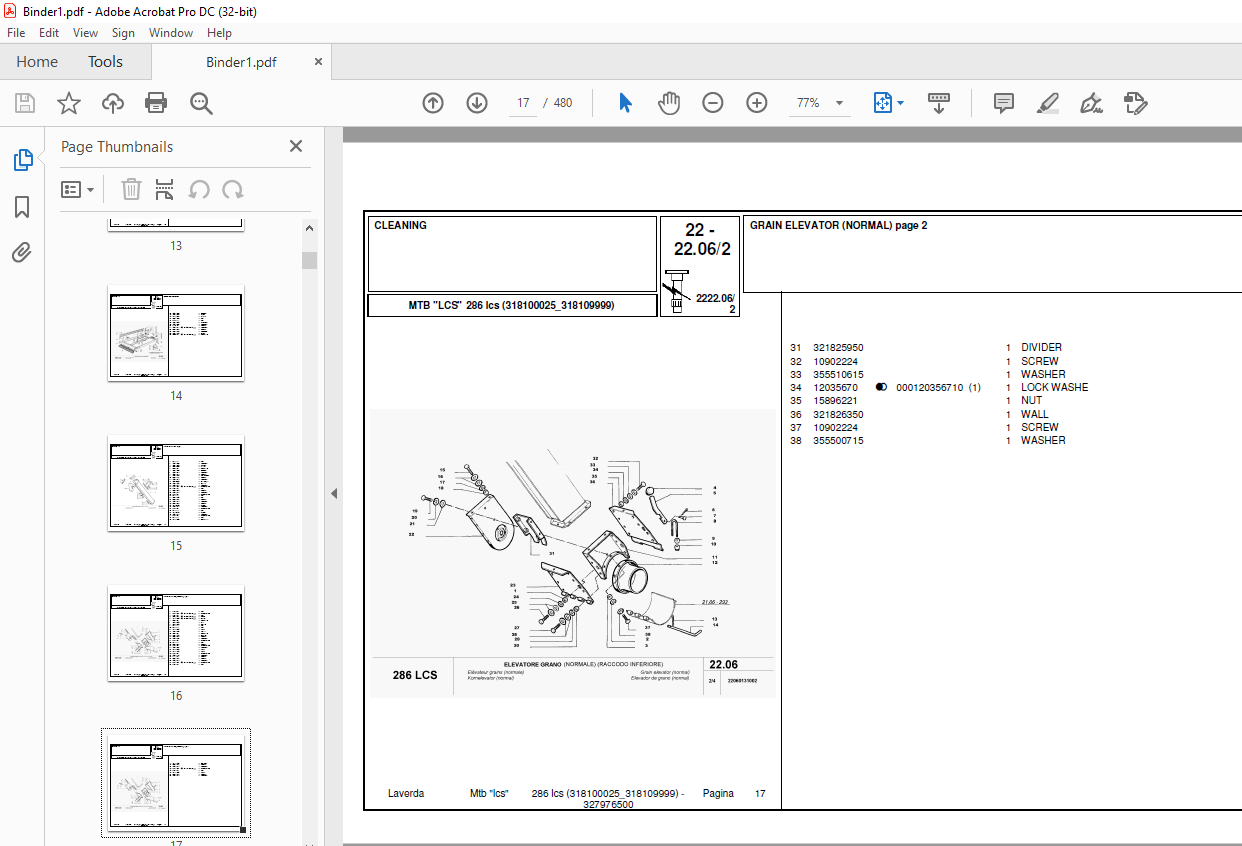Close the Page Thumbnails panel

(x=296, y=146)
